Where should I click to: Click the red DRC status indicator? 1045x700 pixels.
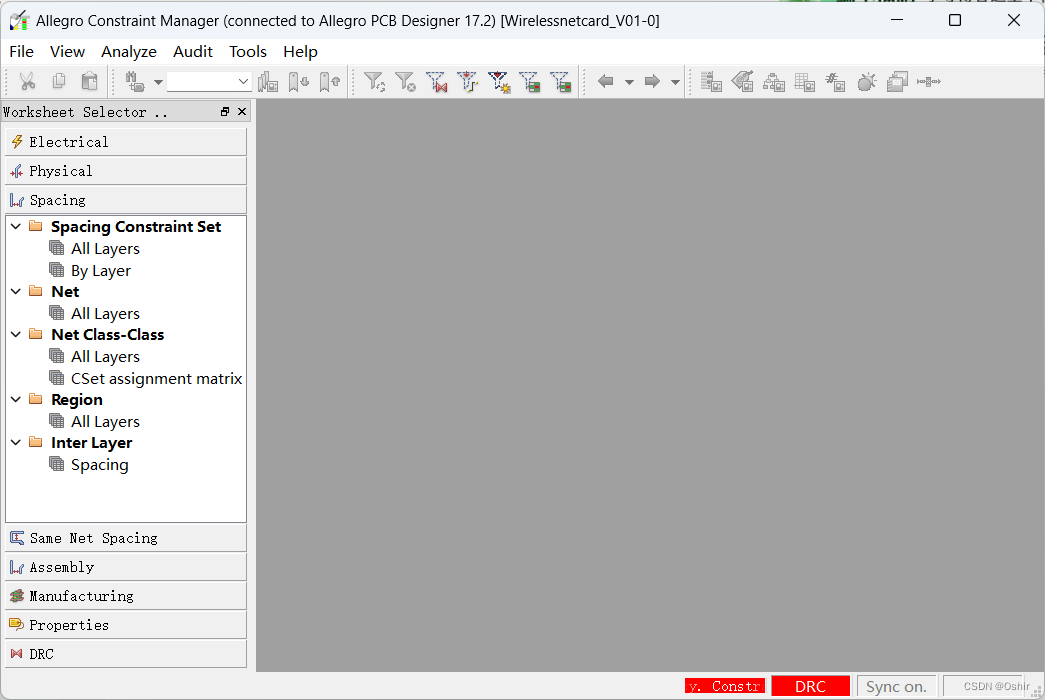(x=810, y=686)
